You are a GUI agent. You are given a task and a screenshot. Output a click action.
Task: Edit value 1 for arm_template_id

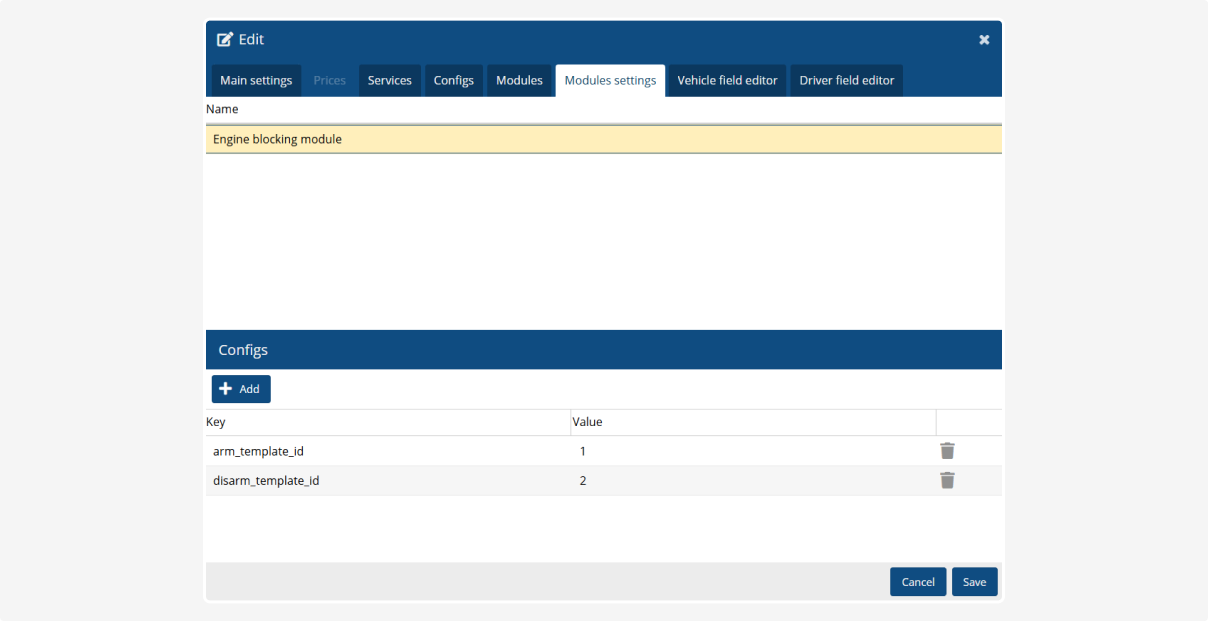pyautogui.click(x=583, y=452)
